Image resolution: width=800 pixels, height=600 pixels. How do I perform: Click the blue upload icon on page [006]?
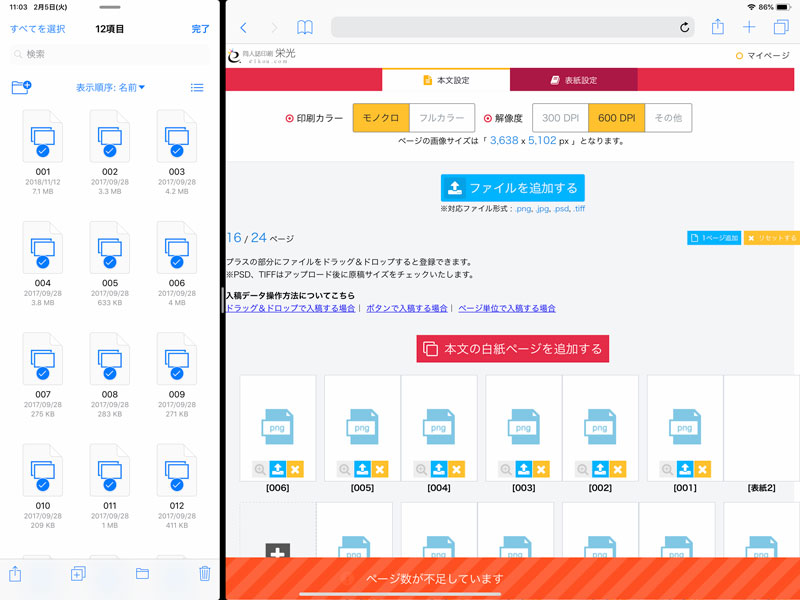(x=278, y=468)
